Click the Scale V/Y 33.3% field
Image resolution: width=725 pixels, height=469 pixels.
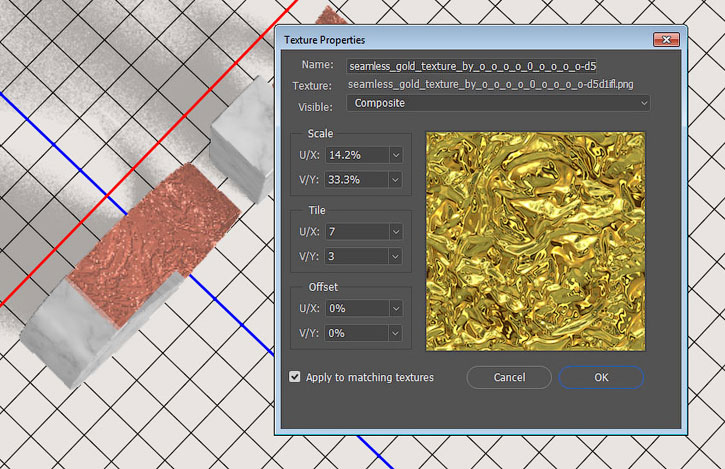click(357, 179)
